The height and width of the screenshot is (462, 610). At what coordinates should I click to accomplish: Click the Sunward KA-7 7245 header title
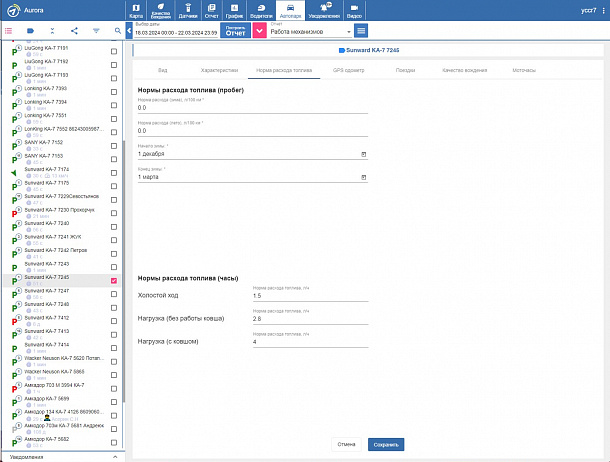pos(372,50)
